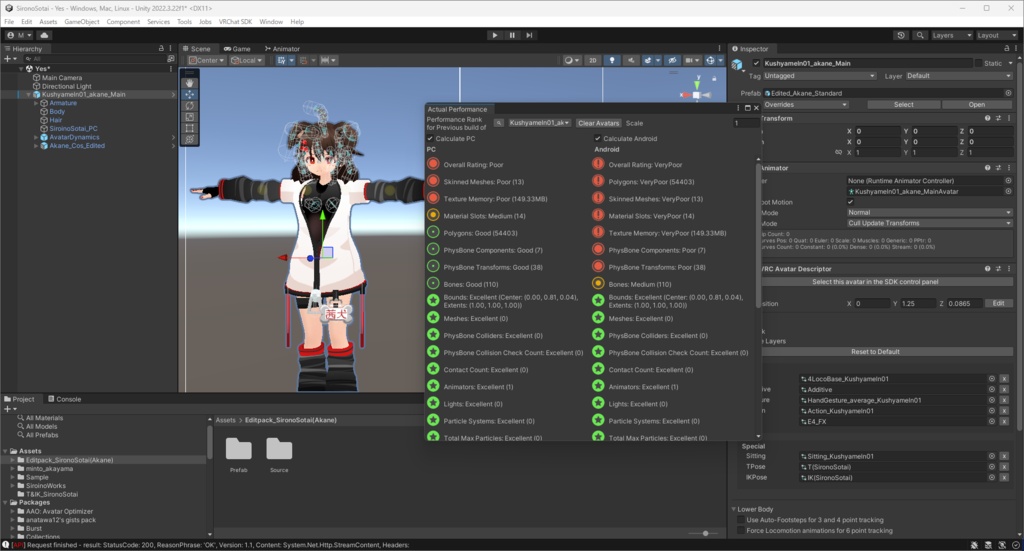The height and width of the screenshot is (551, 1024).
Task: Click the Play button
Action: click(494, 35)
